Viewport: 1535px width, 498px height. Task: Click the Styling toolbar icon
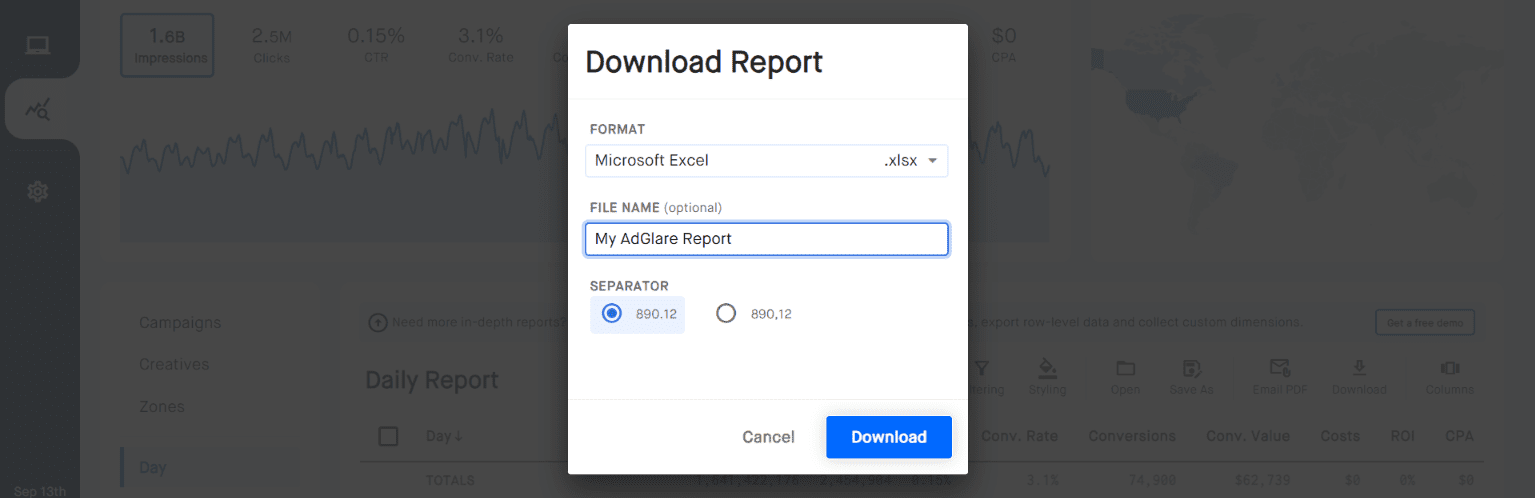(x=1047, y=377)
